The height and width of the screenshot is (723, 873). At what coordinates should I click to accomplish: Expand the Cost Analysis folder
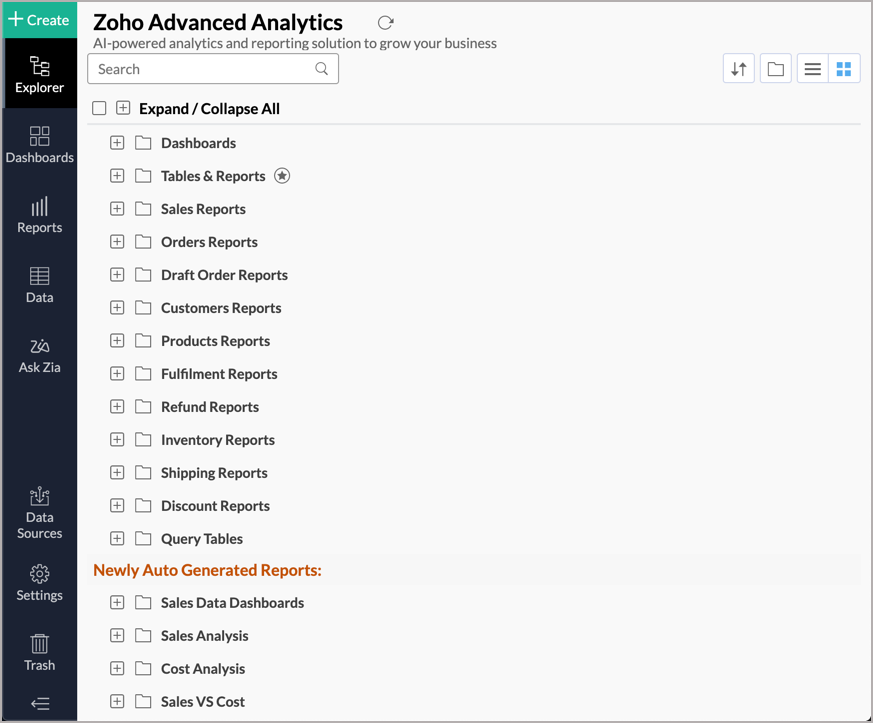(117, 669)
